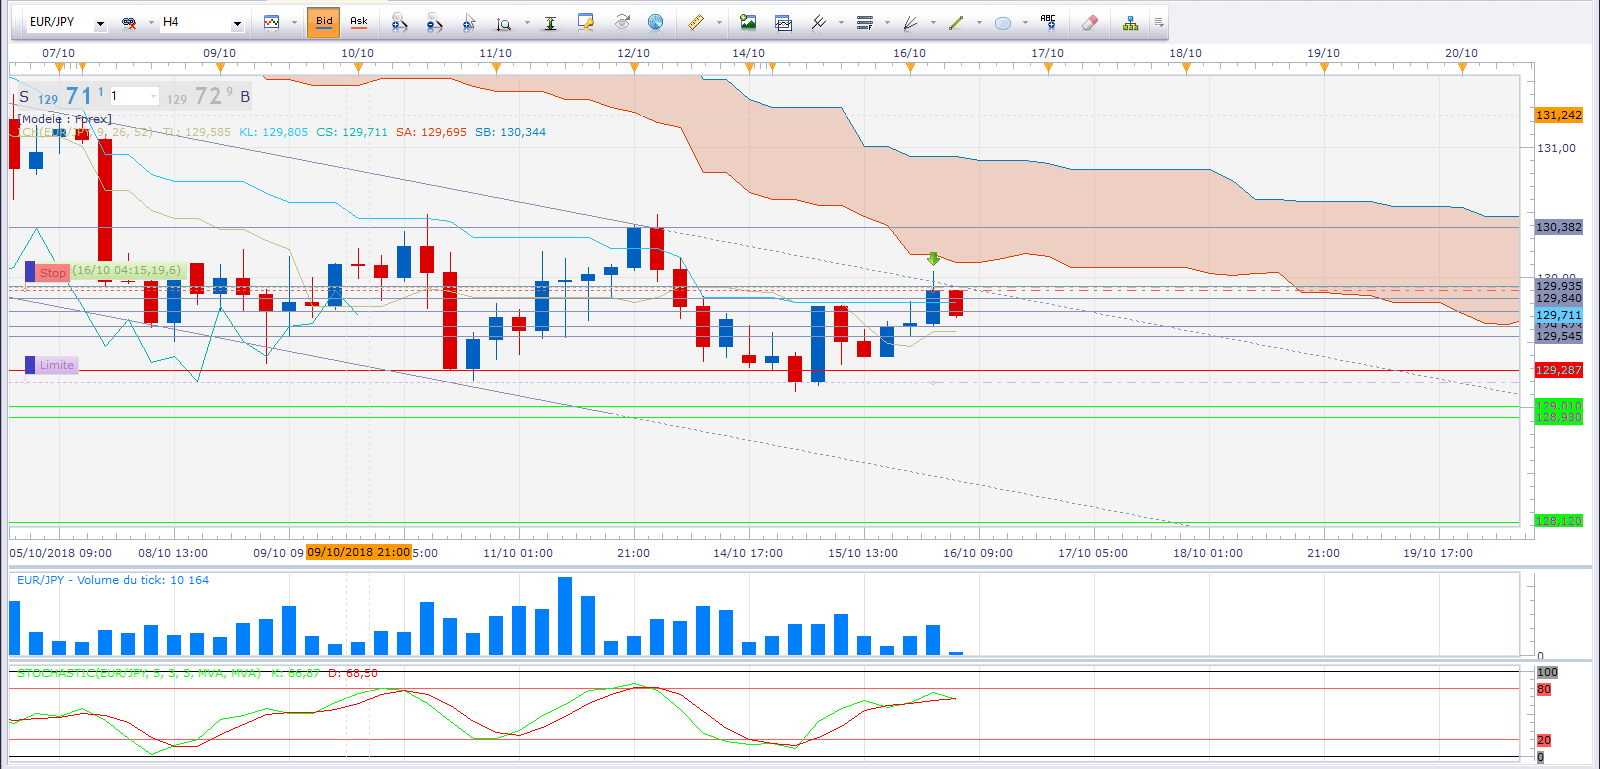Open the hierarchy tree icon
Screen dimensions: 1600x769
coord(1130,22)
